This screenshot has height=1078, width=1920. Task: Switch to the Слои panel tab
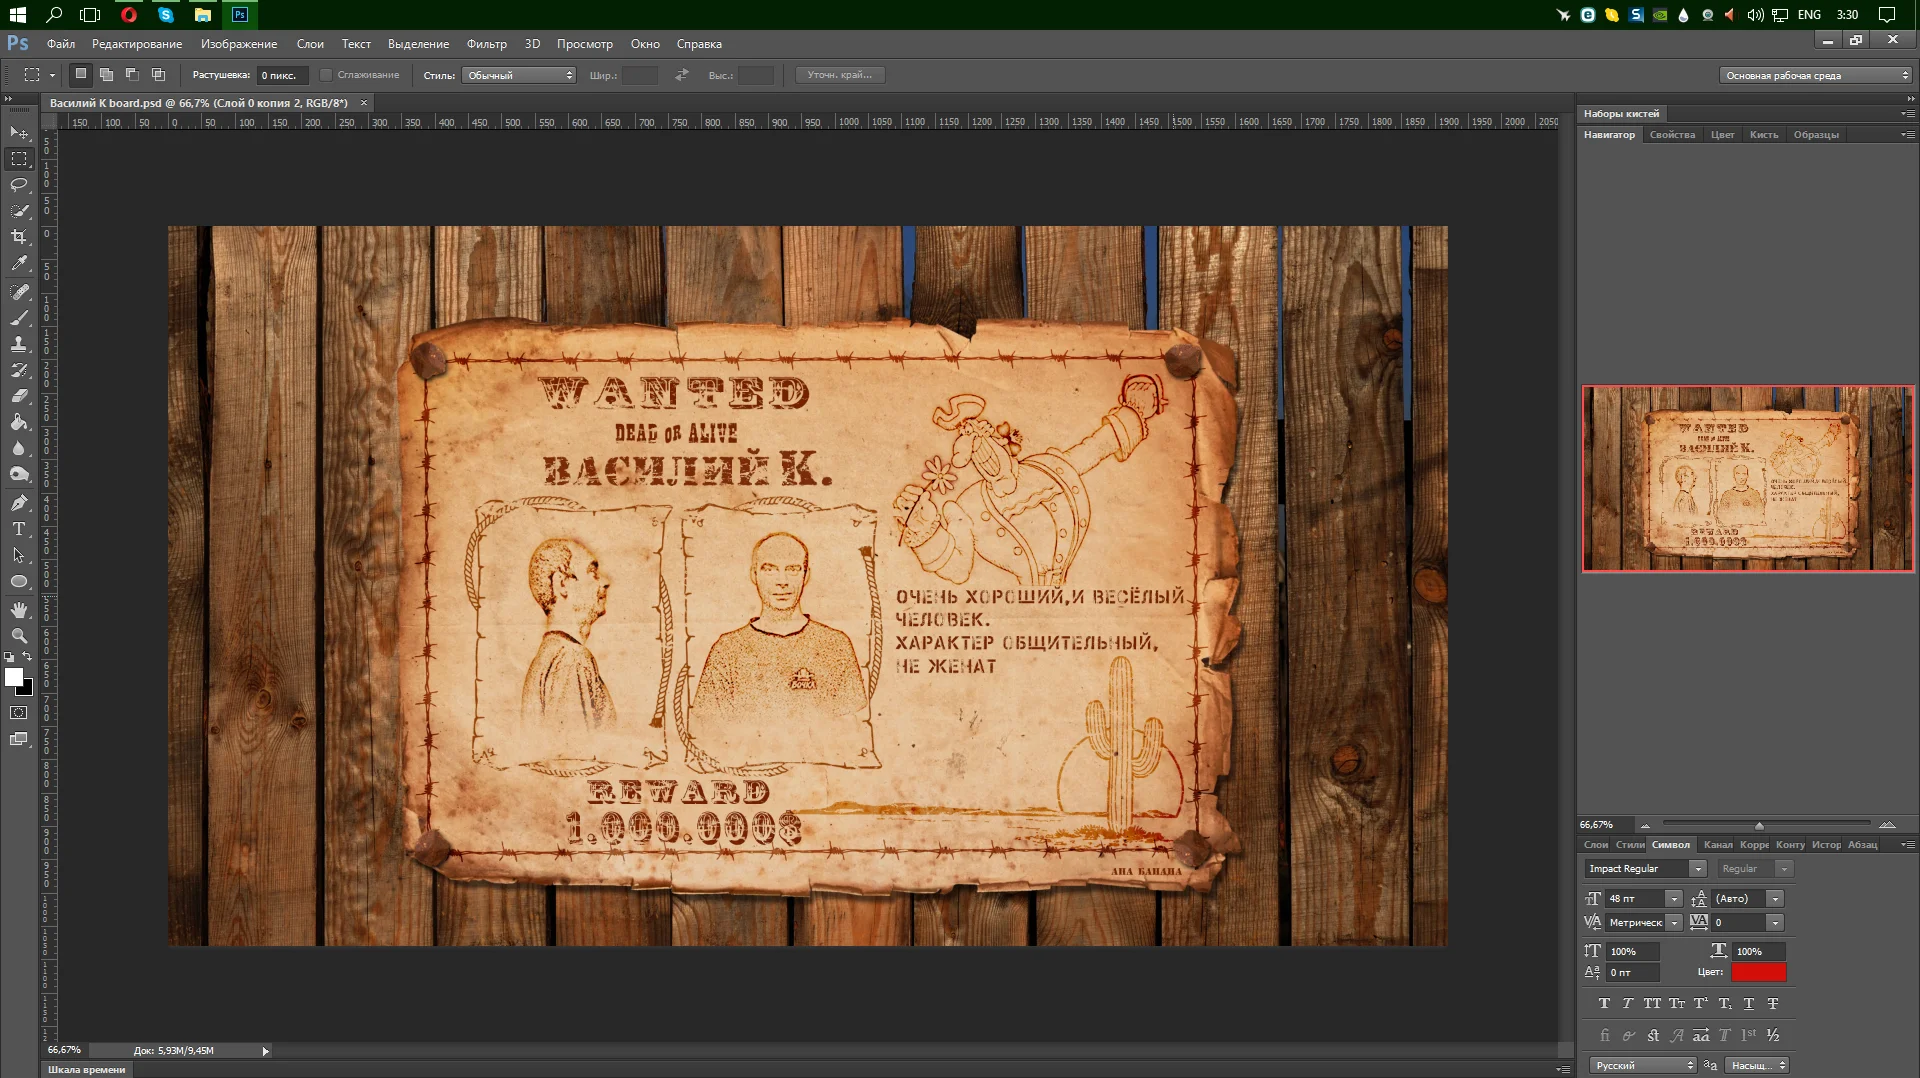pyautogui.click(x=1596, y=845)
